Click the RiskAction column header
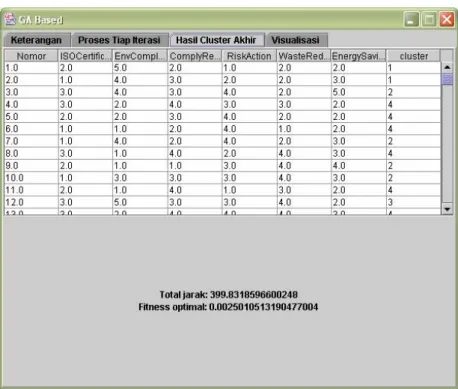 (x=249, y=56)
